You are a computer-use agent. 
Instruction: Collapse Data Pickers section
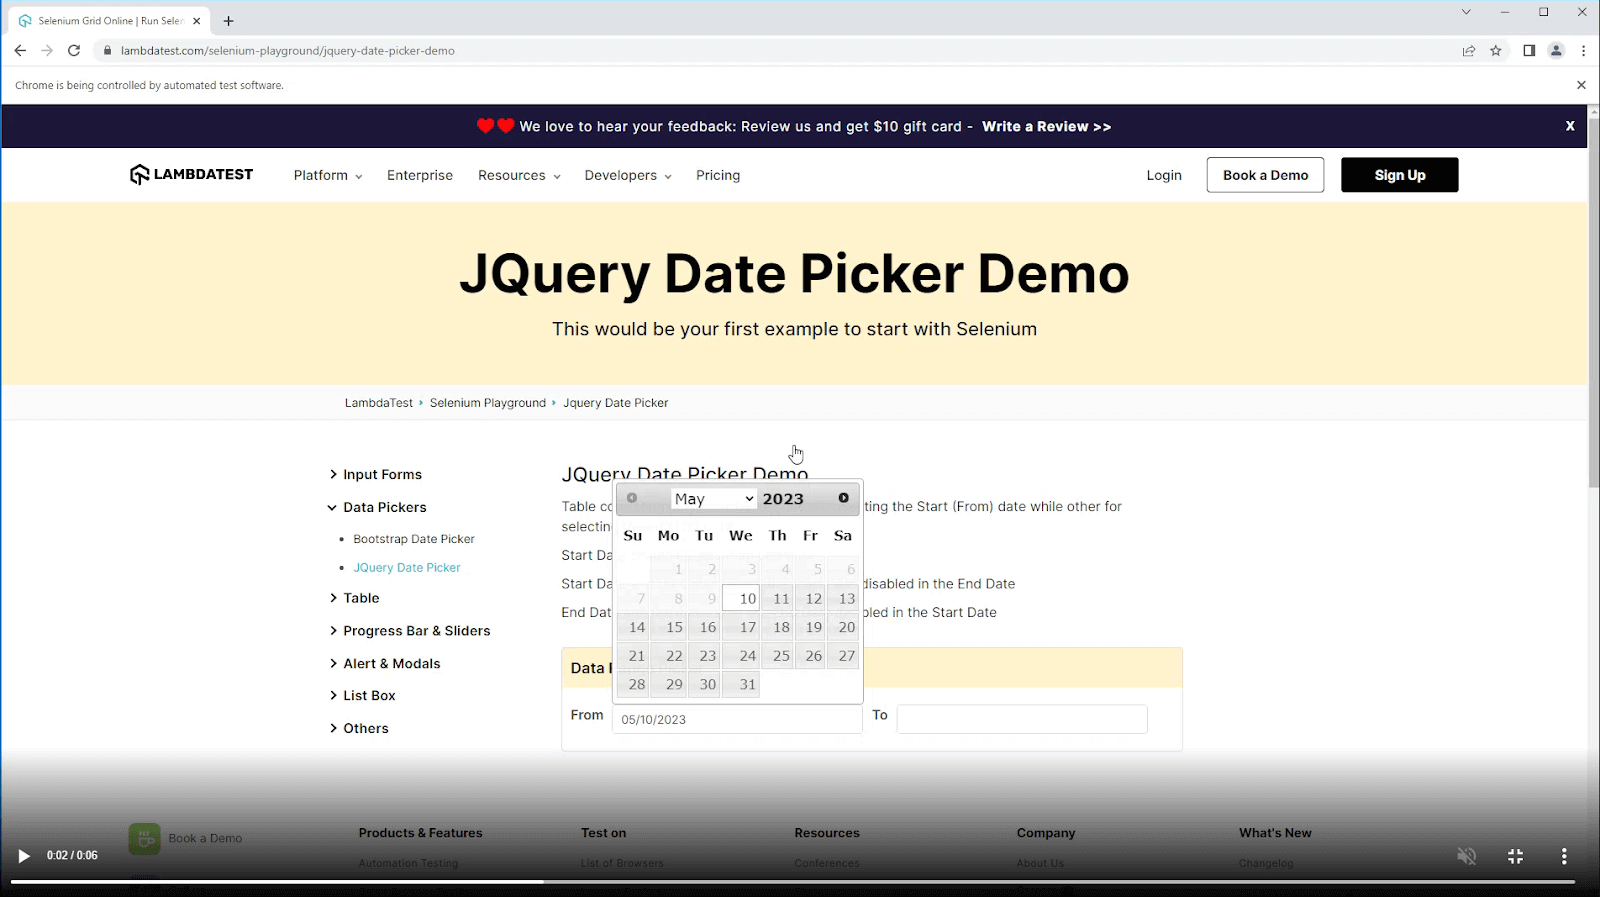pos(378,508)
